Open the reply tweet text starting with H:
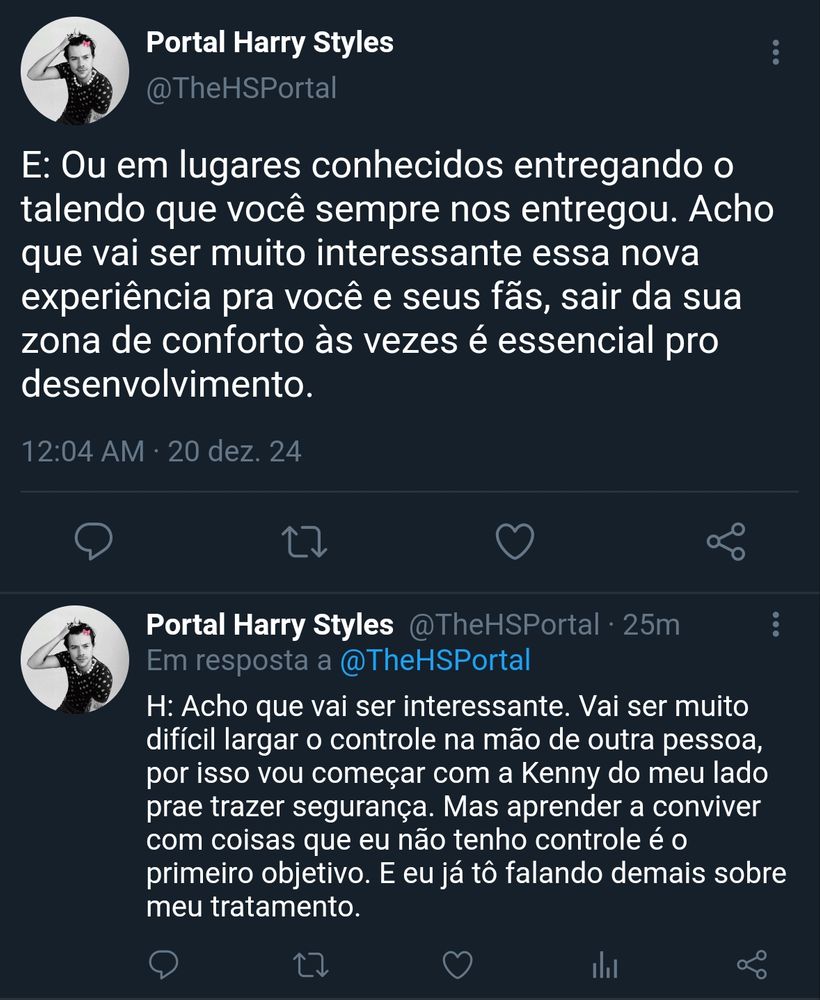The image size is (820, 1000). click(460, 806)
